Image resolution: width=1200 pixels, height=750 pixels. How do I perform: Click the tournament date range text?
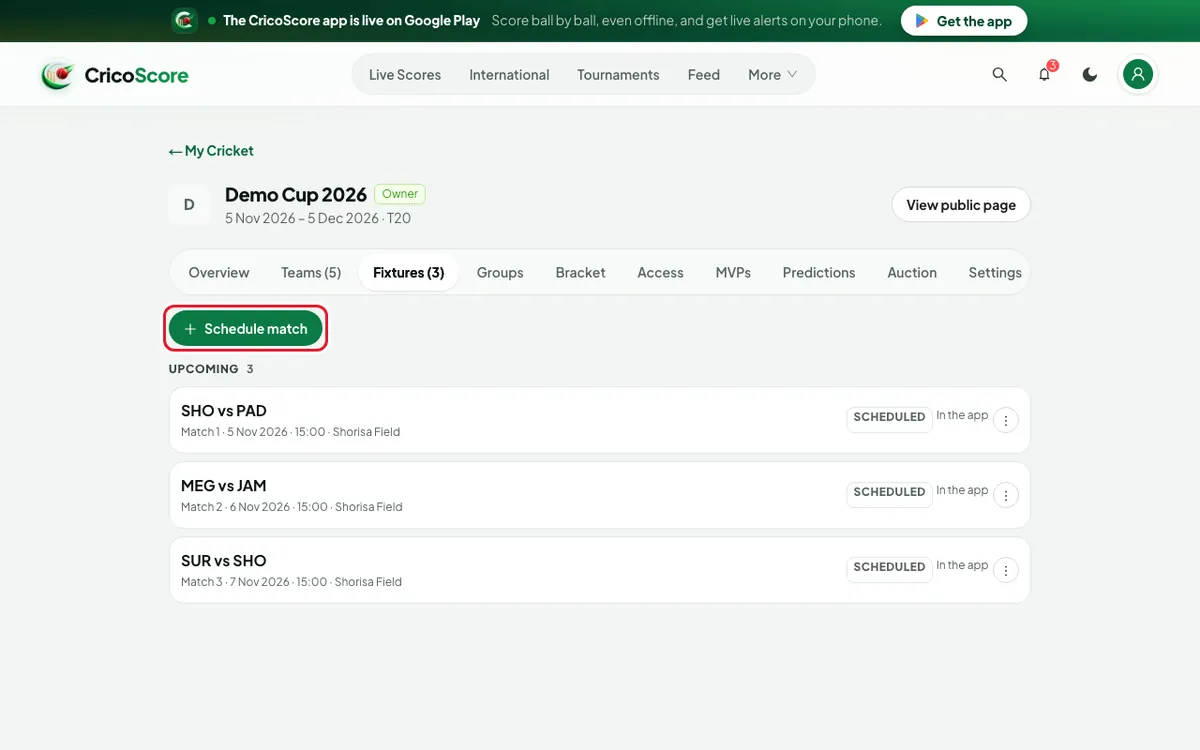point(318,218)
